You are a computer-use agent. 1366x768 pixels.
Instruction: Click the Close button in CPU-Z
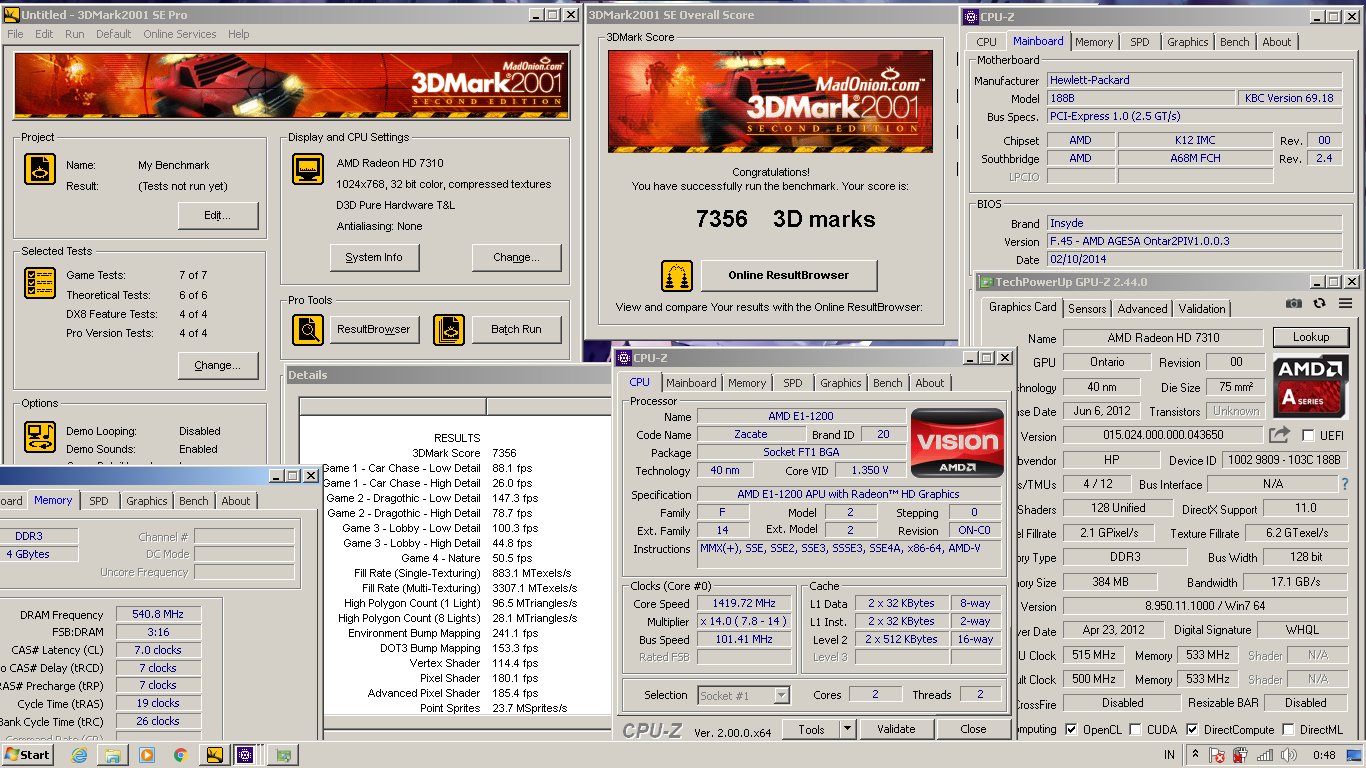[x=973, y=729]
